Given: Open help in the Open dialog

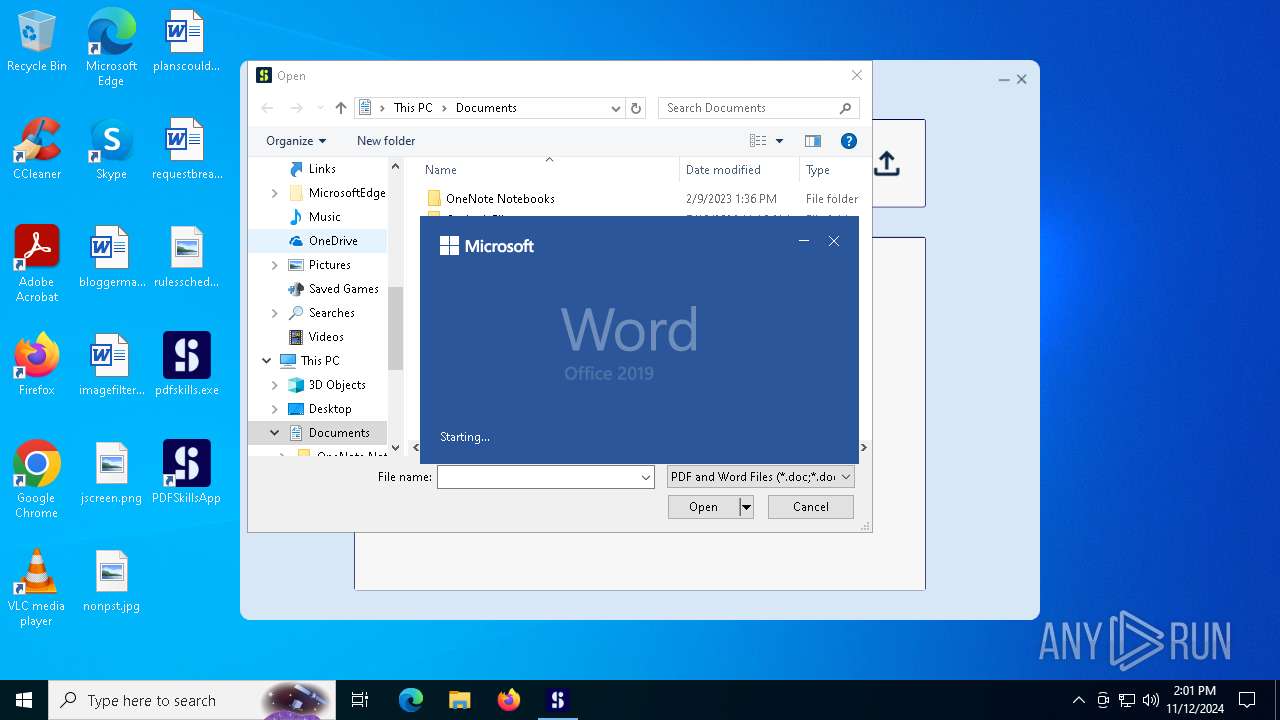Looking at the screenshot, I should [849, 141].
